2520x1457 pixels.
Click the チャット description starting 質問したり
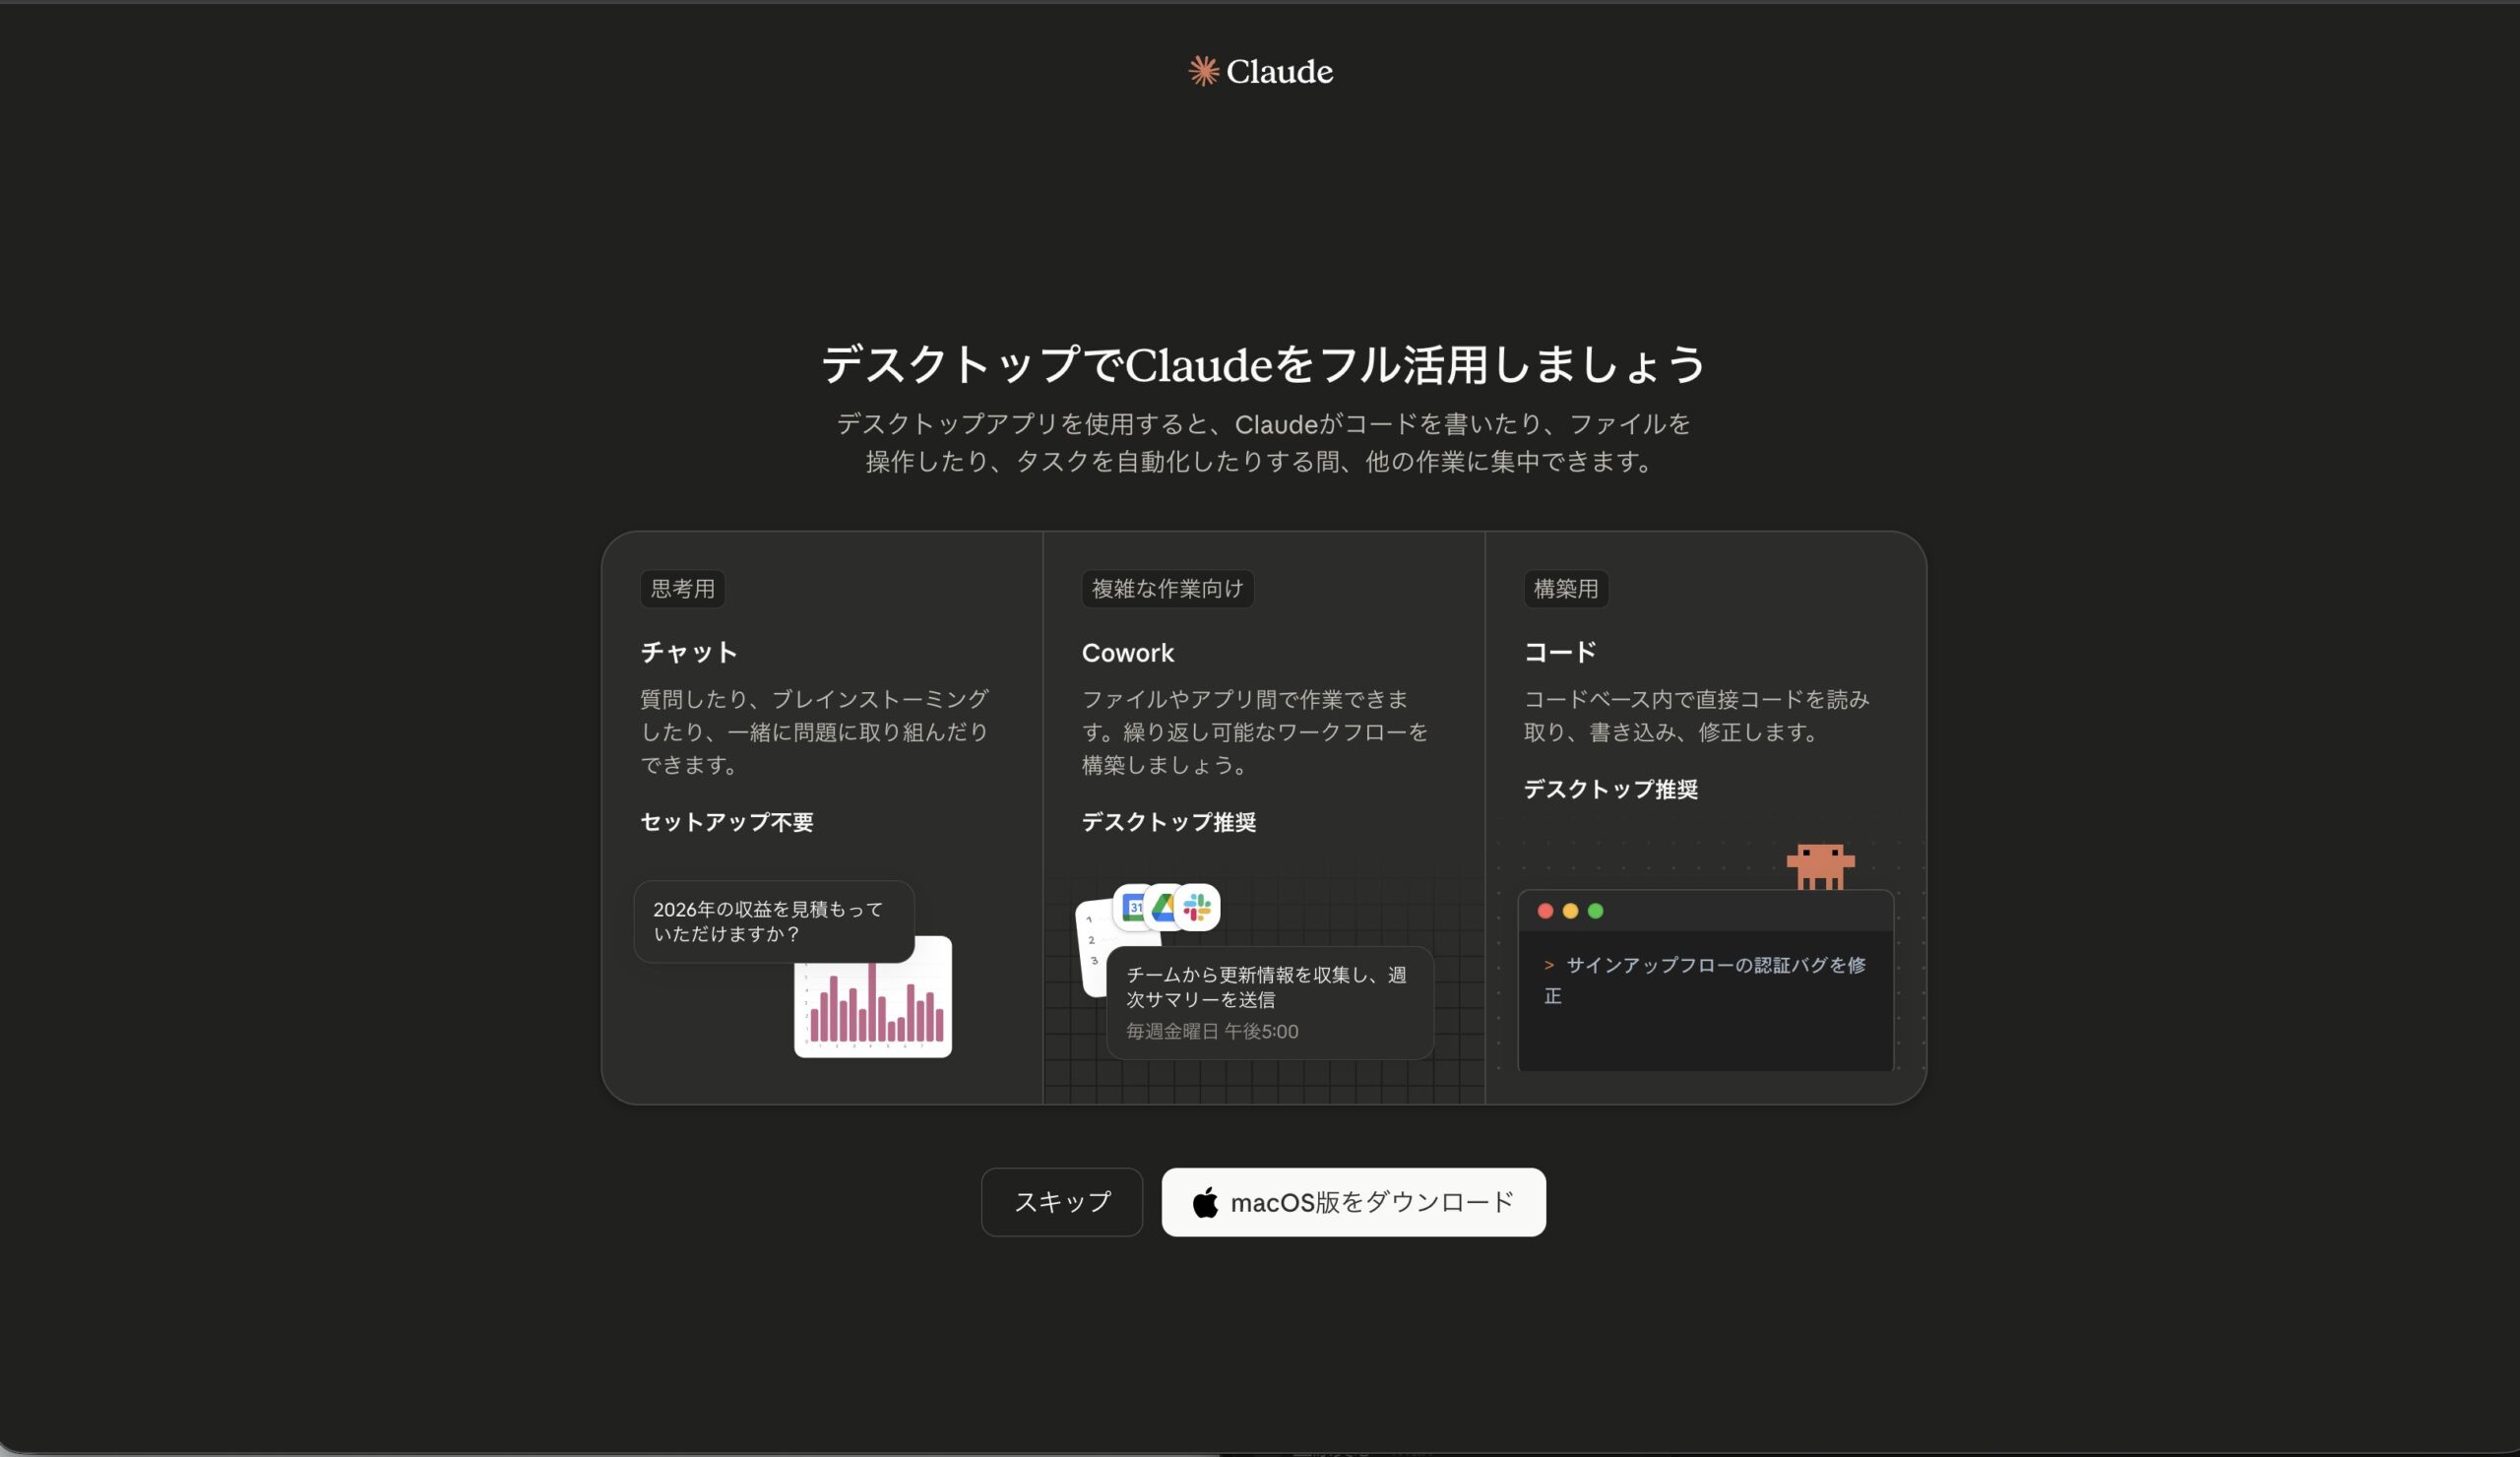815,731
